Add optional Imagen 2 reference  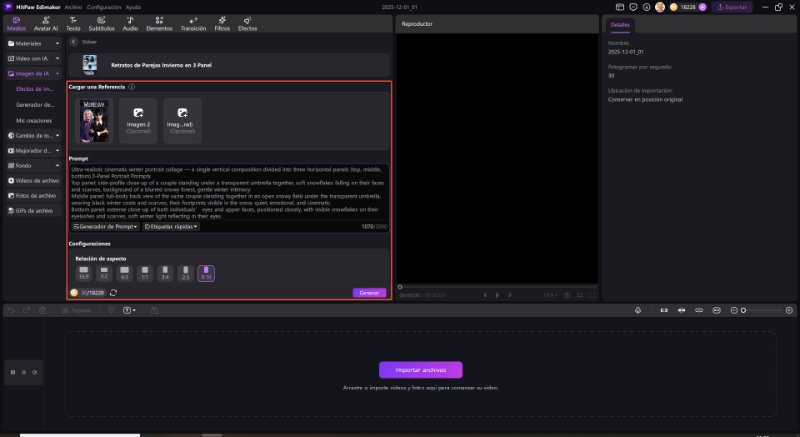[x=138, y=121]
